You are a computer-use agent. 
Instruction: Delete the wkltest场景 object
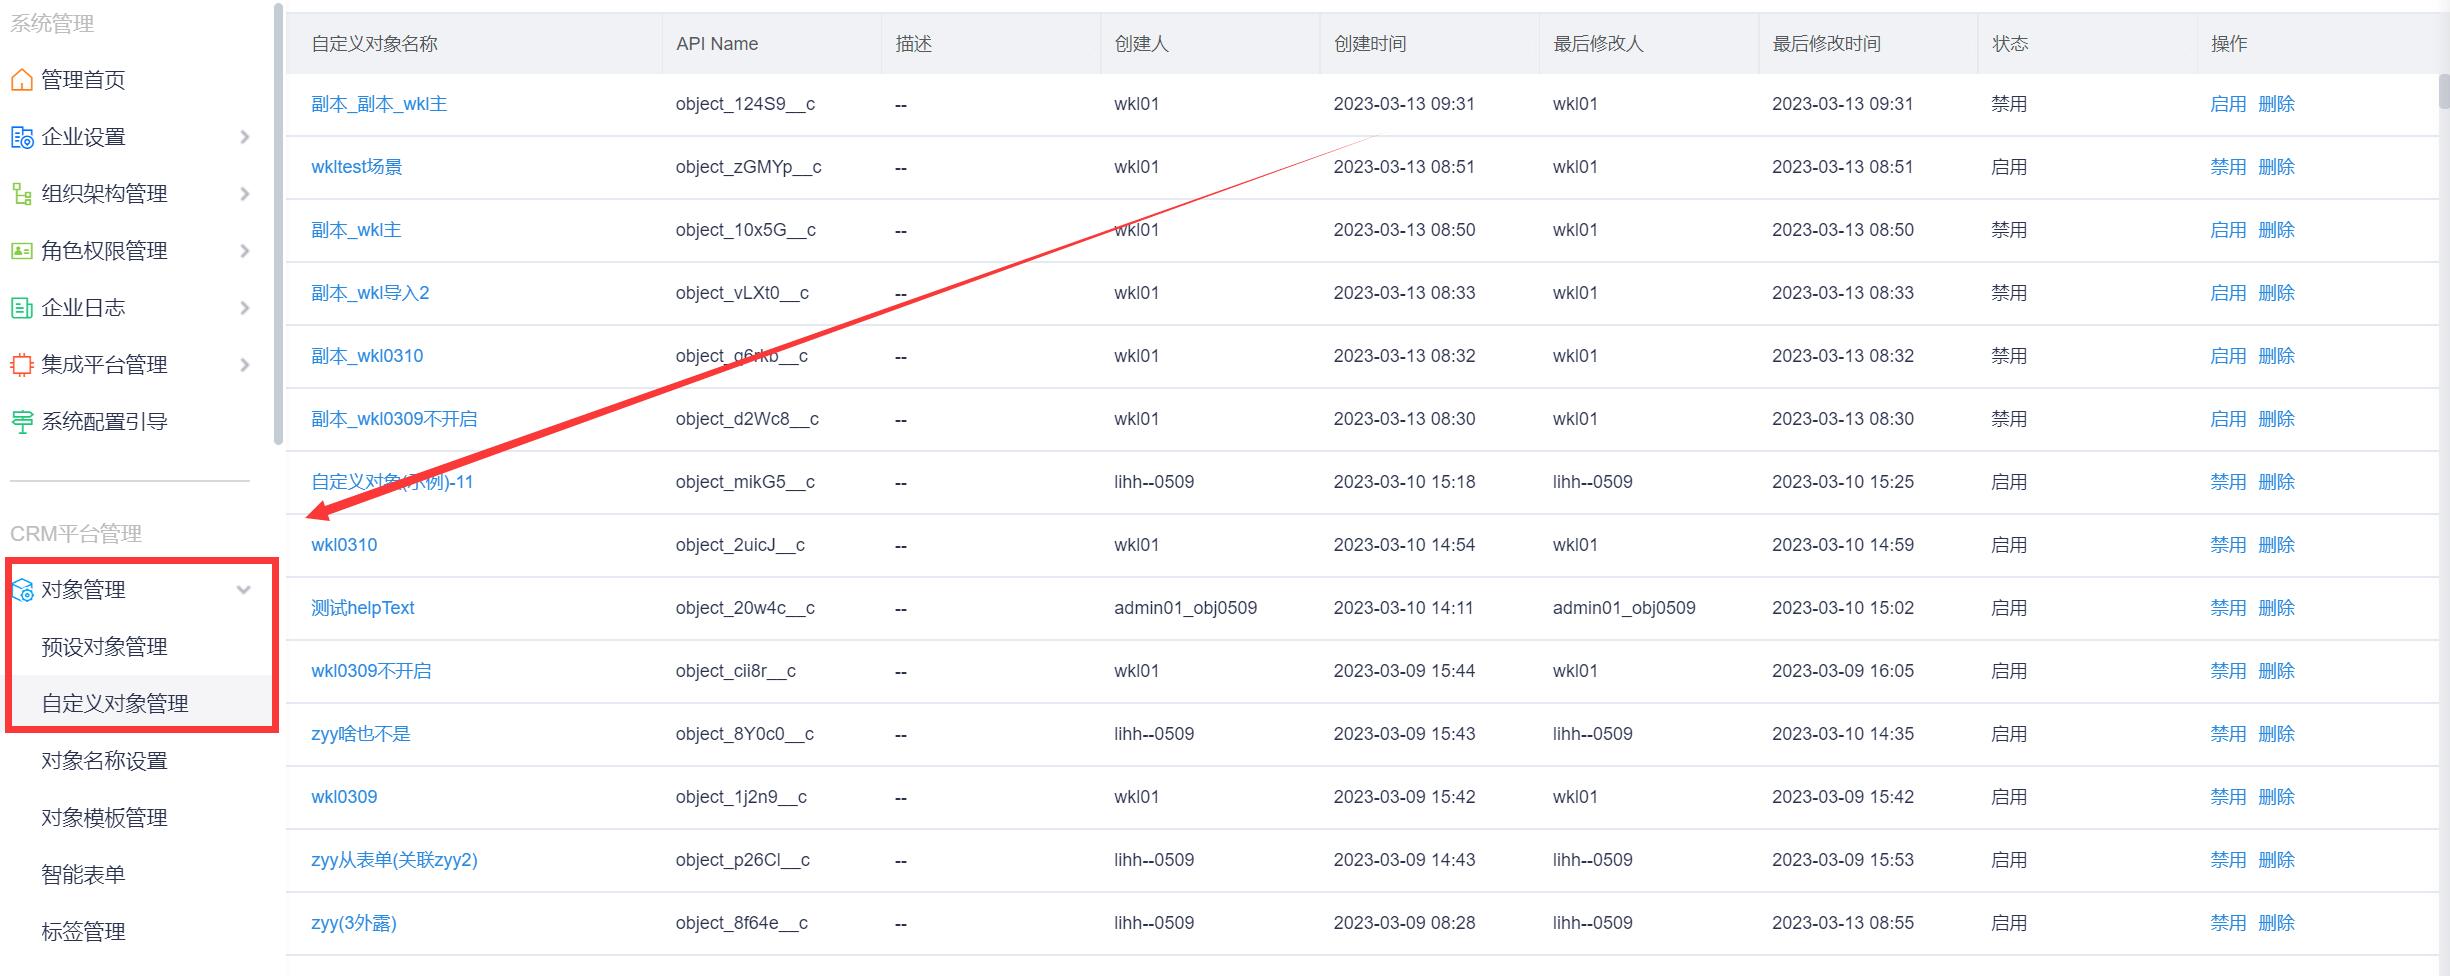2276,167
